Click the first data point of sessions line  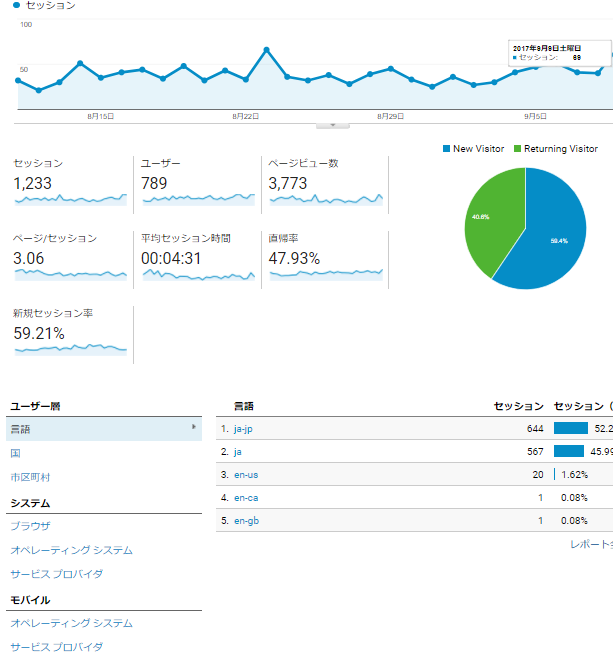(x=18, y=80)
